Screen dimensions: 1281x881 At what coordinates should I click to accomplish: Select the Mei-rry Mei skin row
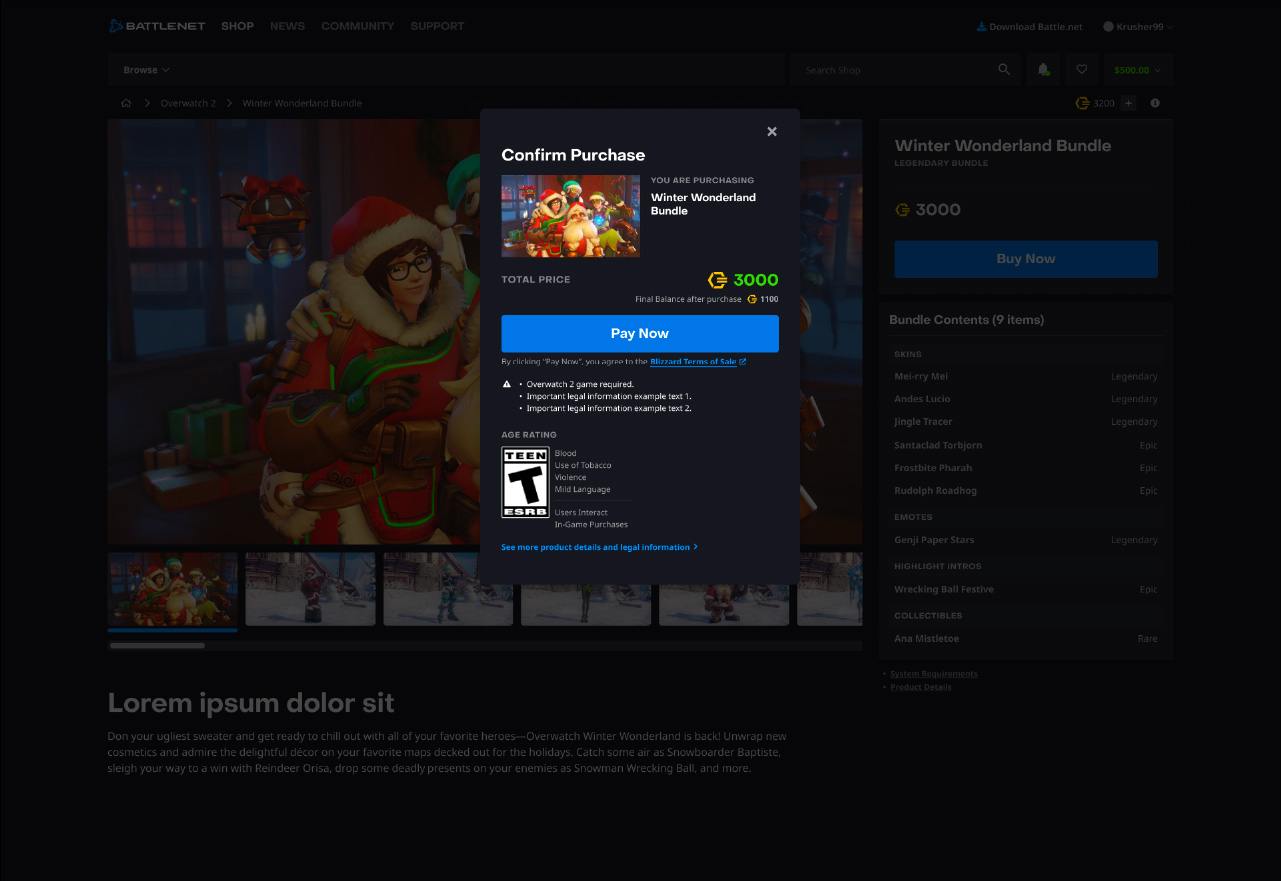[1026, 376]
